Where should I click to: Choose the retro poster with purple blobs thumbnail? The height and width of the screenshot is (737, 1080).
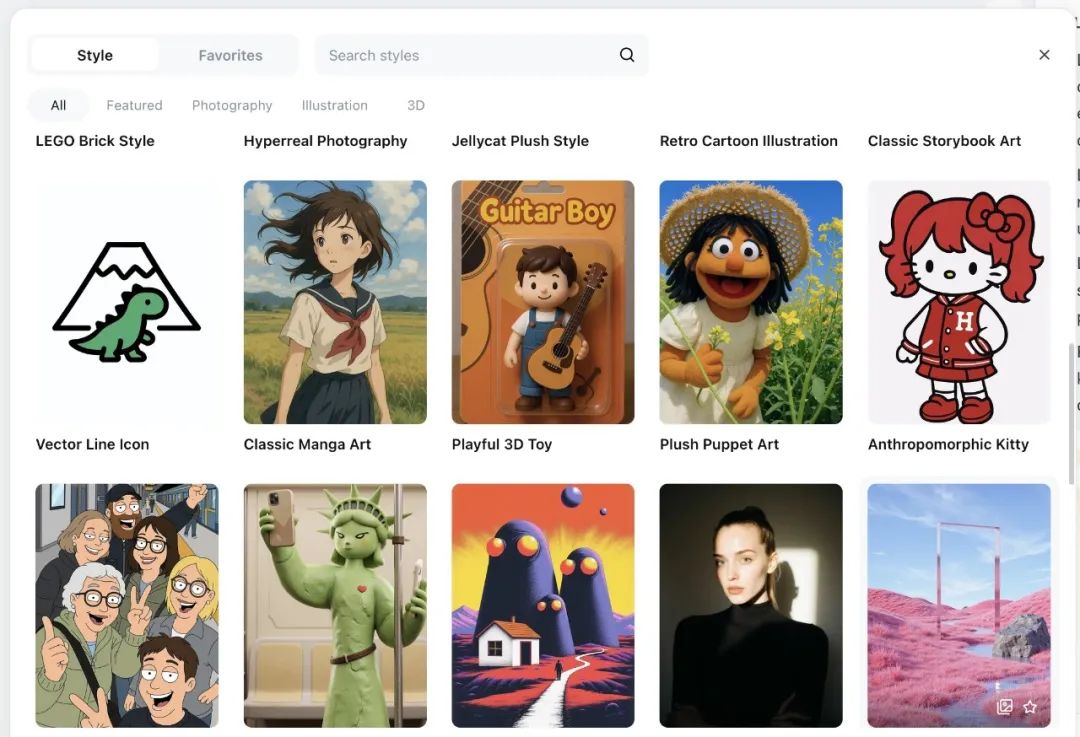543,605
